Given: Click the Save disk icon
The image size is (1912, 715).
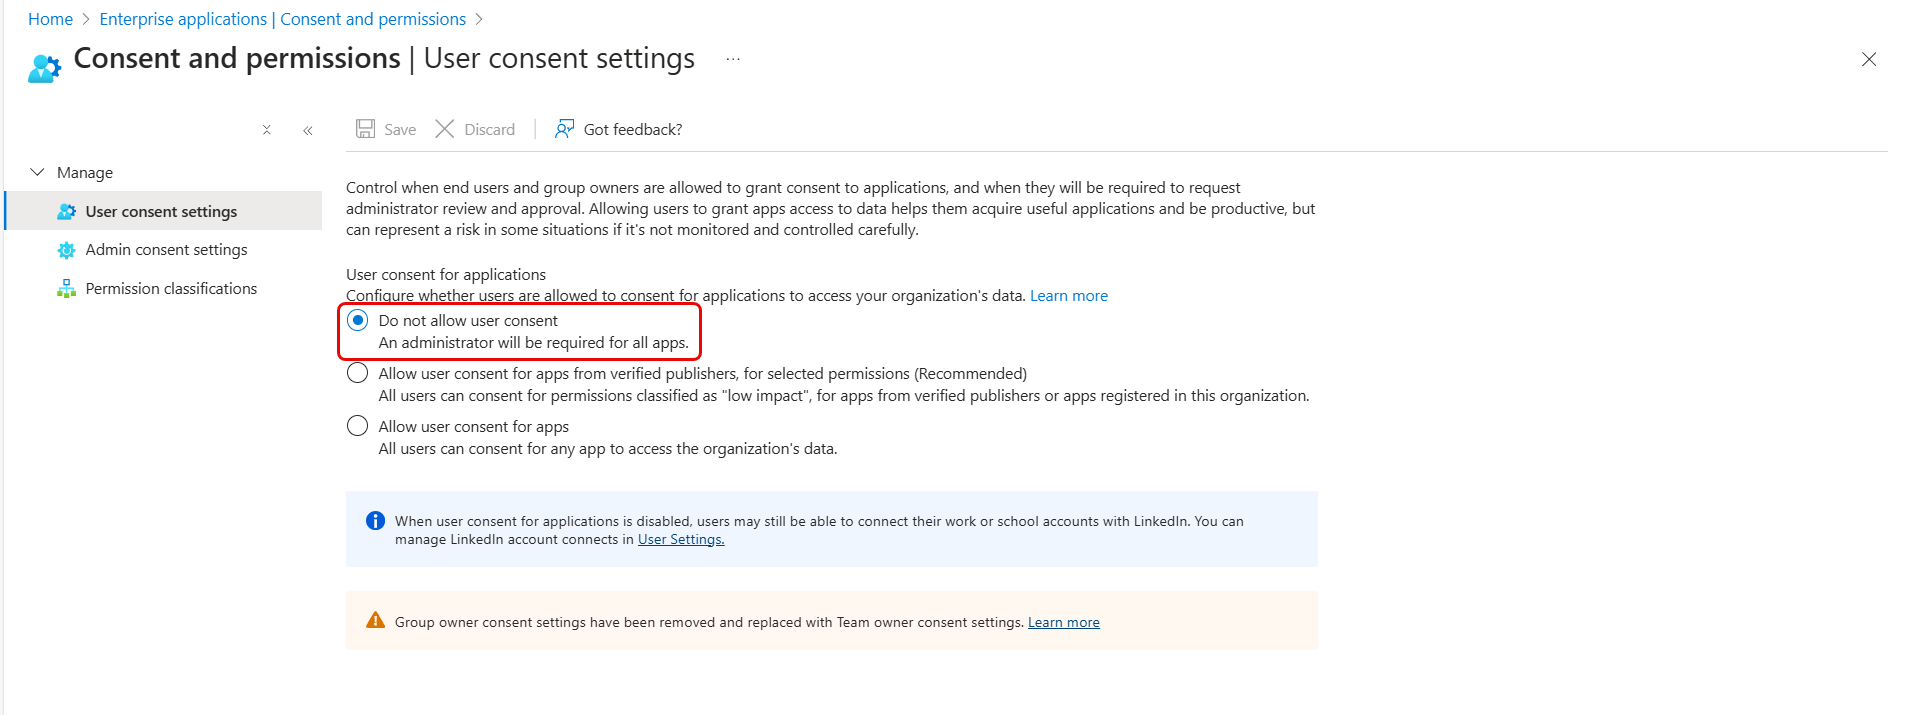Looking at the screenshot, I should (366, 129).
